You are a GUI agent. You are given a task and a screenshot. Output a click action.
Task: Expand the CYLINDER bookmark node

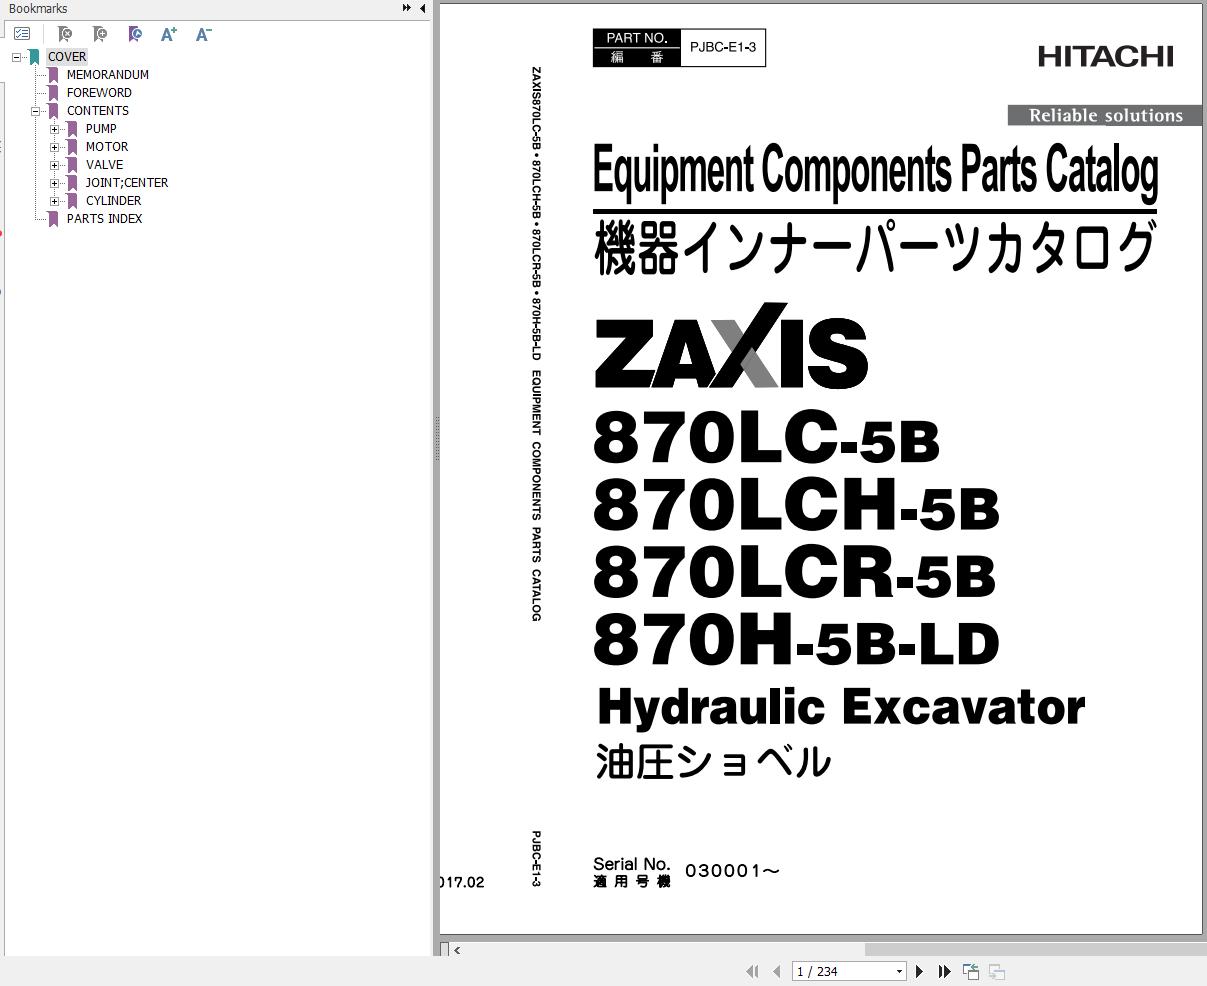pyautogui.click(x=54, y=201)
